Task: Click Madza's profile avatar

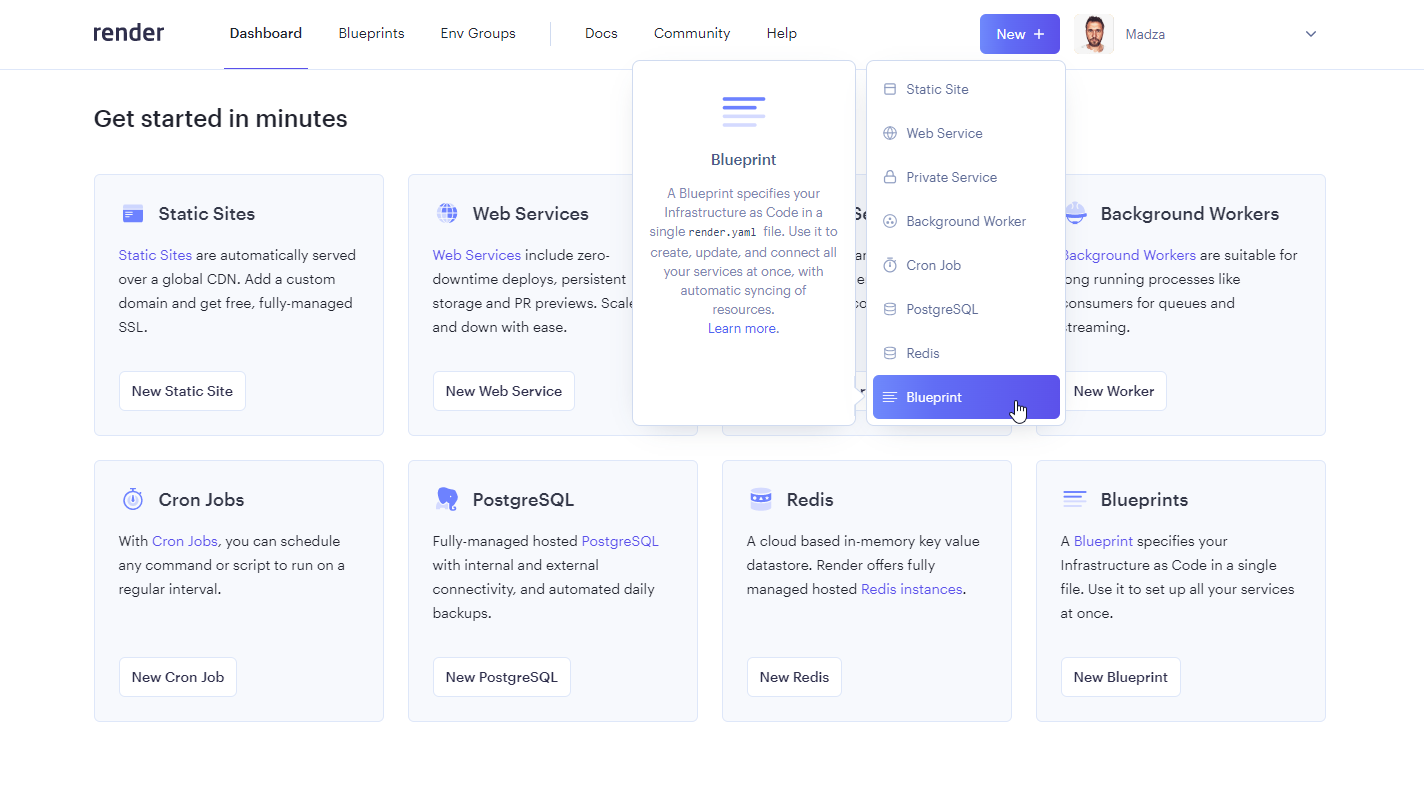Action: (x=1094, y=33)
